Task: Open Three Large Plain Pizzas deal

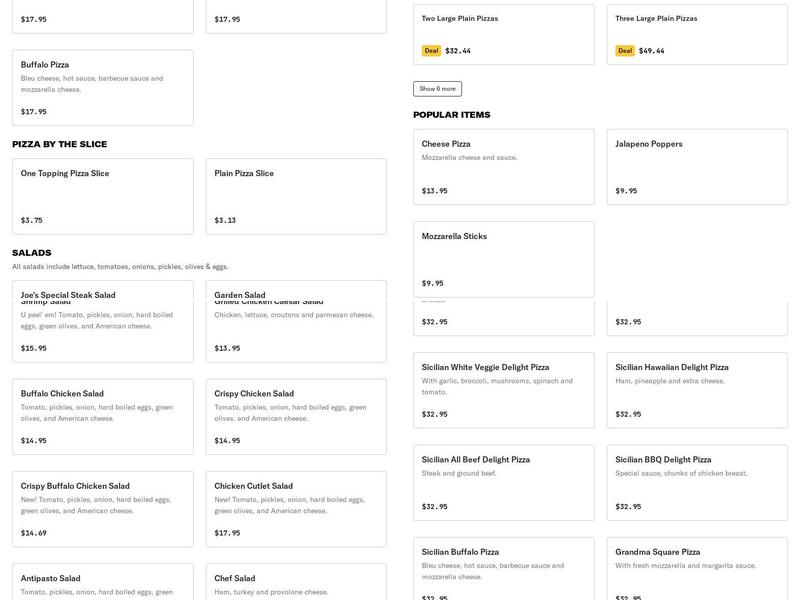Action: pyautogui.click(x=697, y=32)
